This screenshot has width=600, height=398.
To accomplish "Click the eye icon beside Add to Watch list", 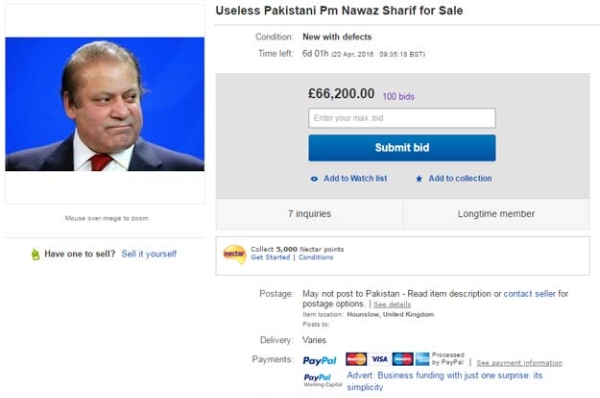I will (x=314, y=179).
